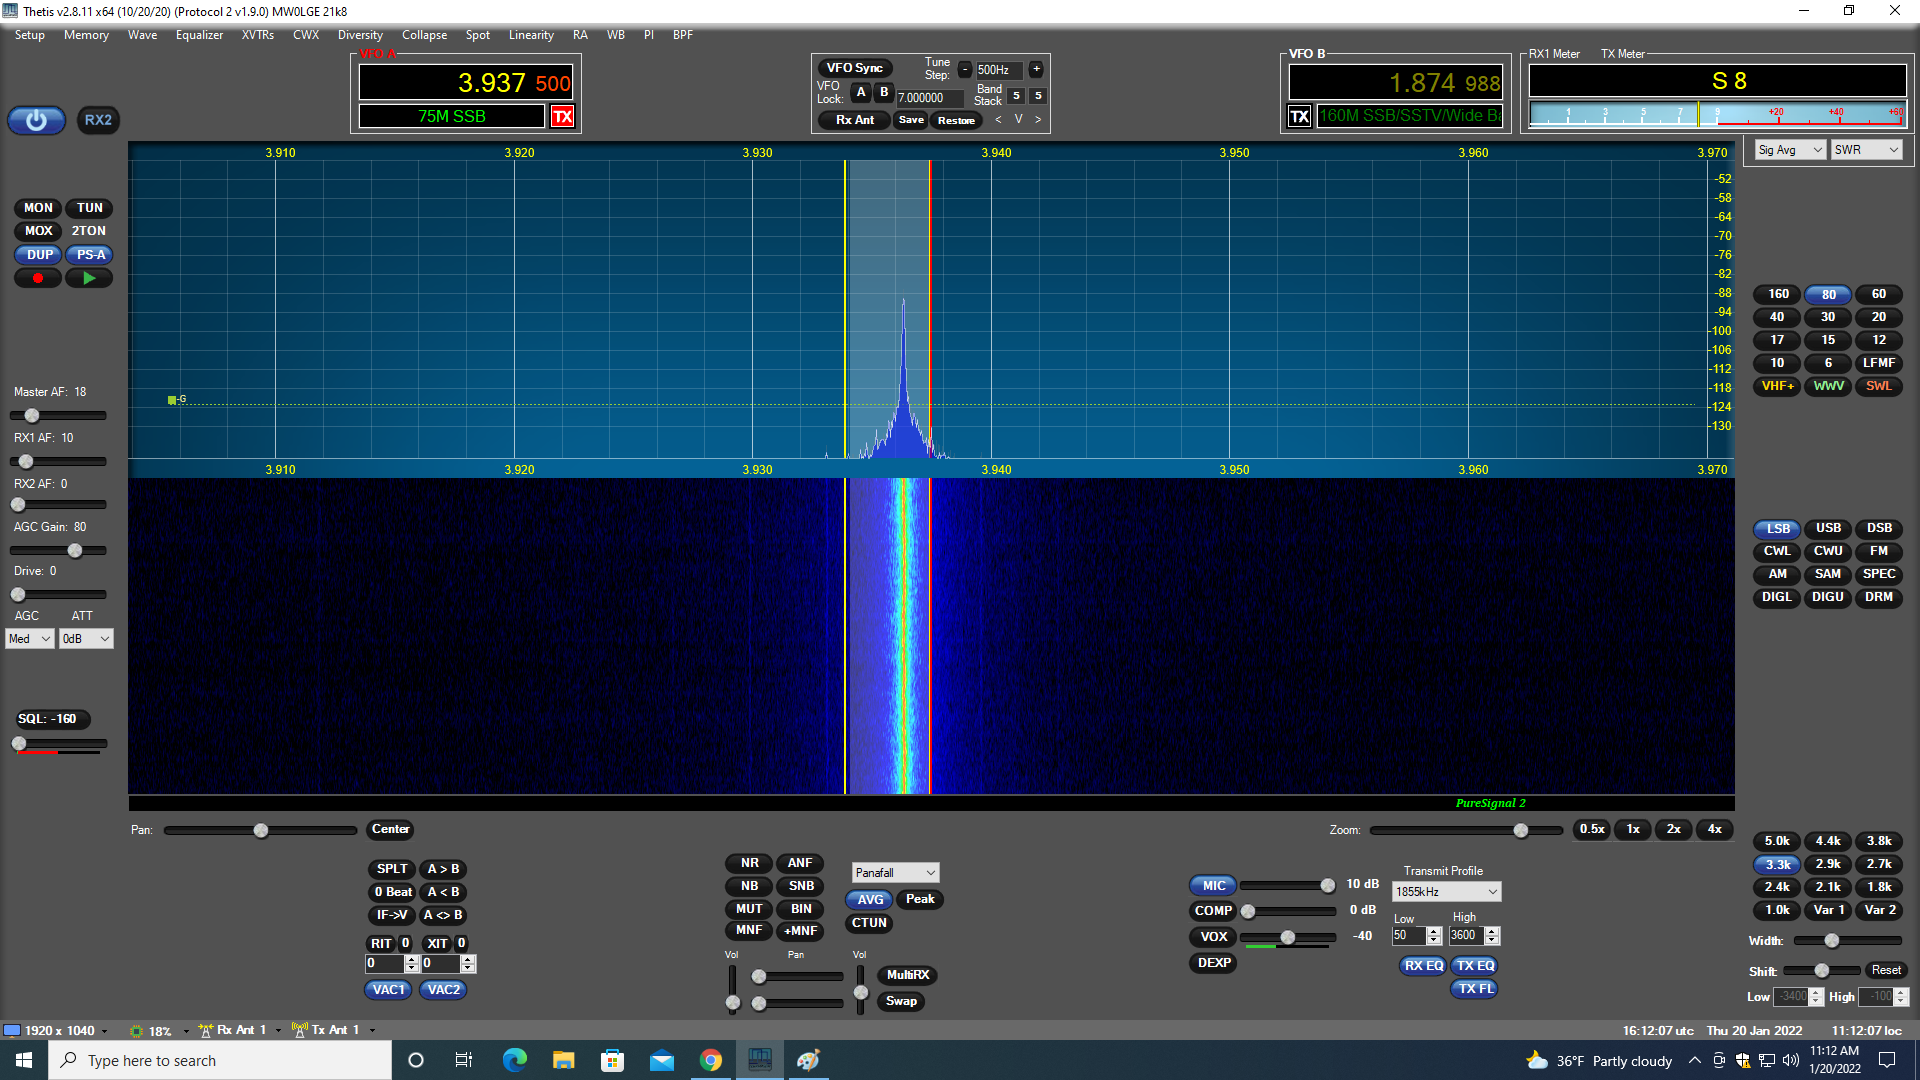Screen dimensions: 1920x1080
Task: Toggle the RX2 receiver button
Action: pyautogui.click(x=98, y=120)
